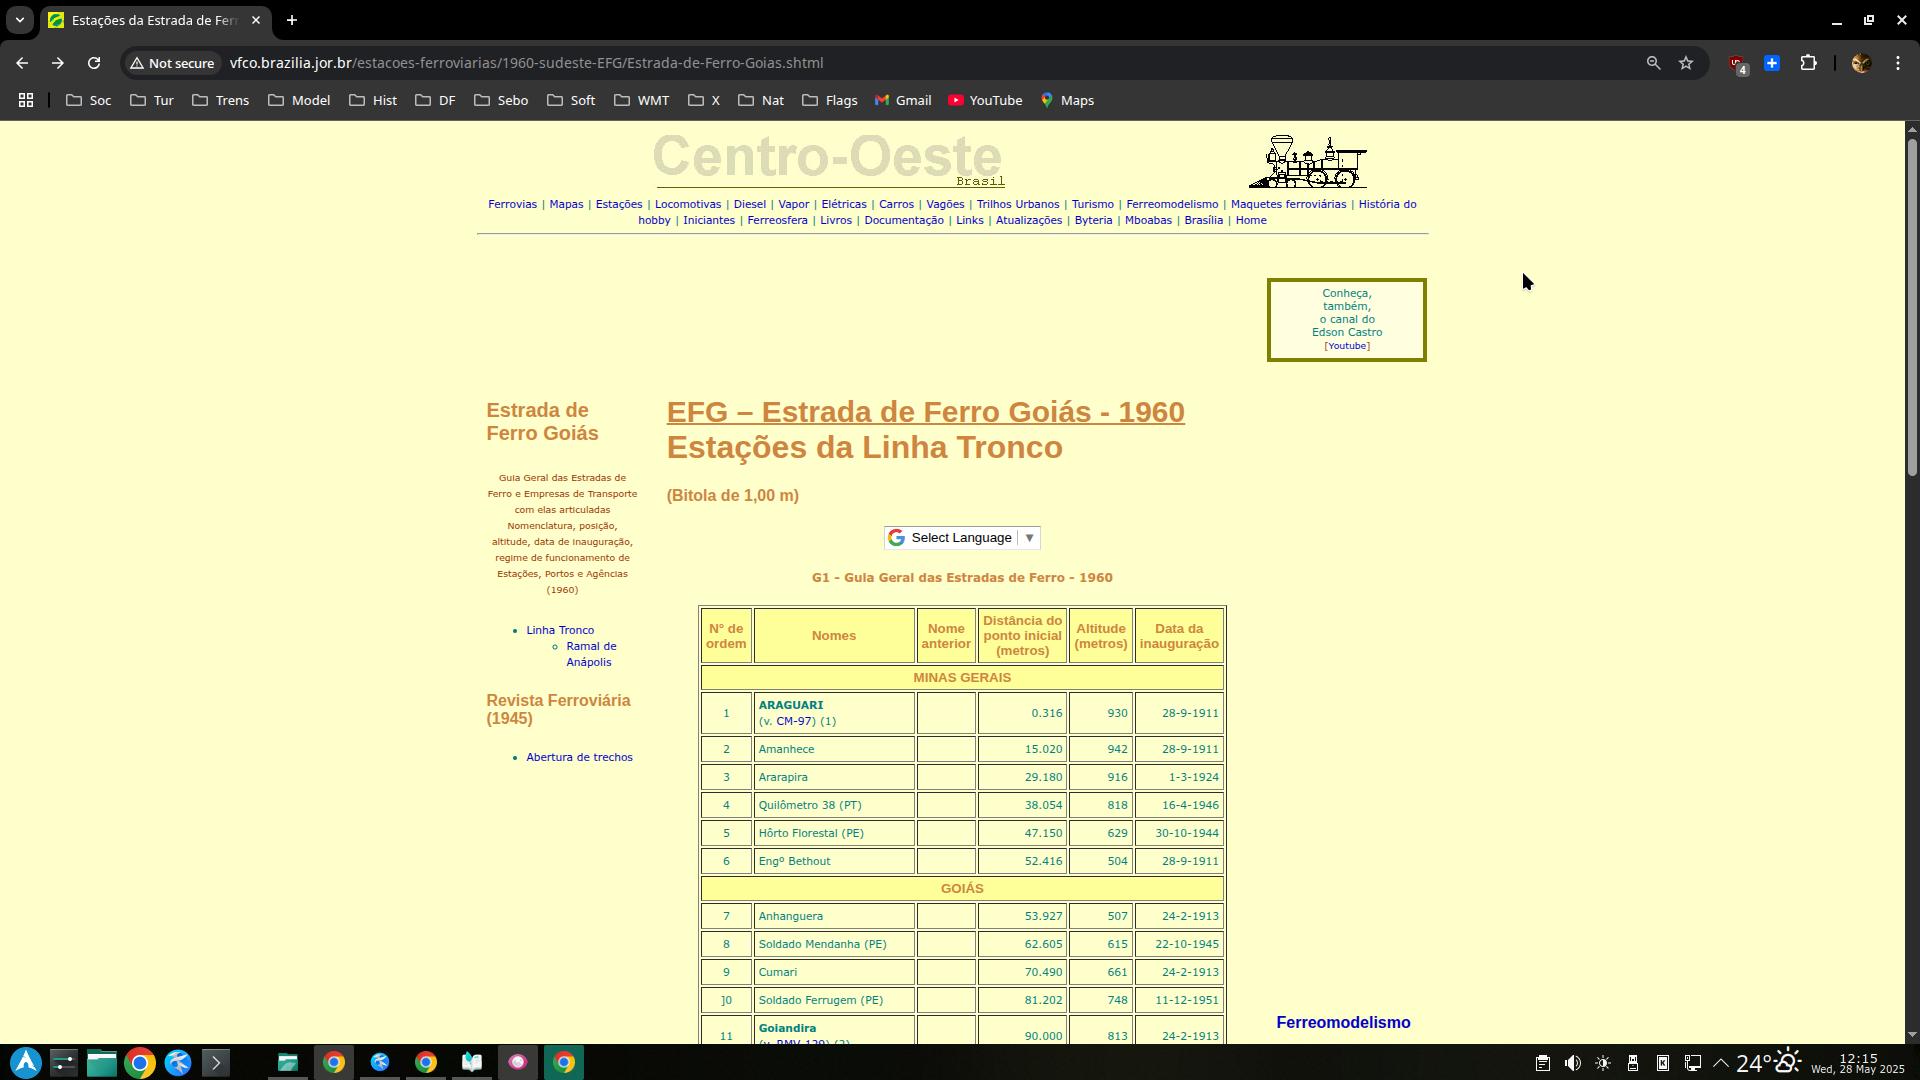Click the zoom magnifier icon in address bar

[x=1653, y=63]
